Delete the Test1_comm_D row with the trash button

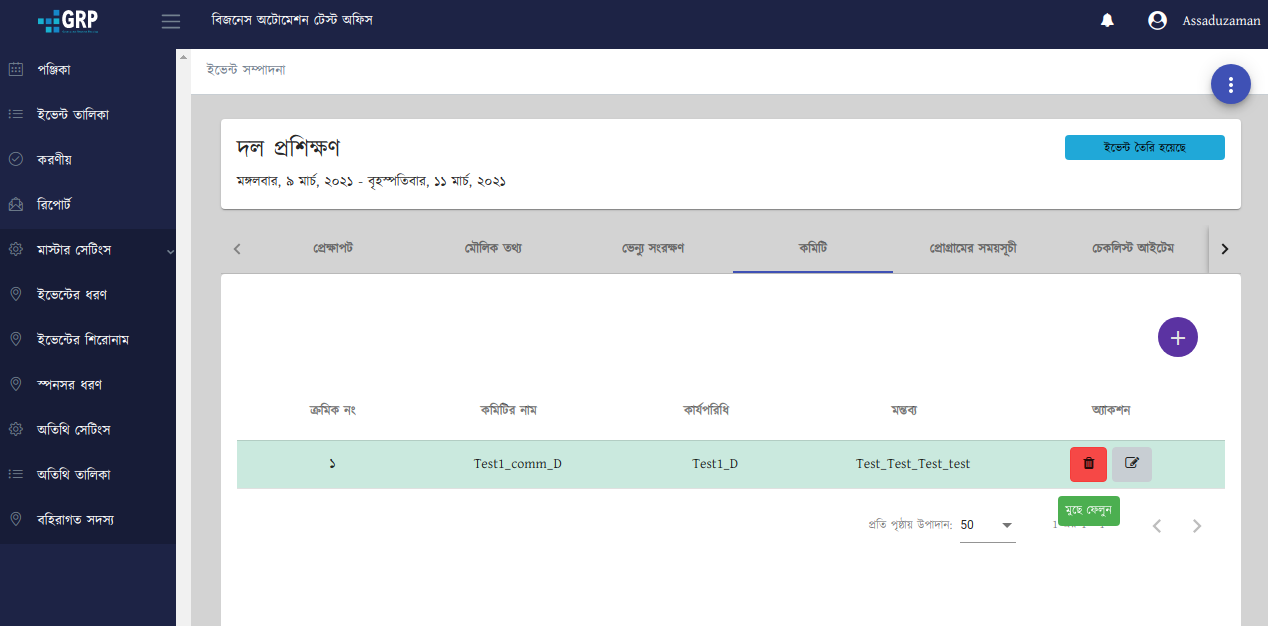[x=1088, y=464]
